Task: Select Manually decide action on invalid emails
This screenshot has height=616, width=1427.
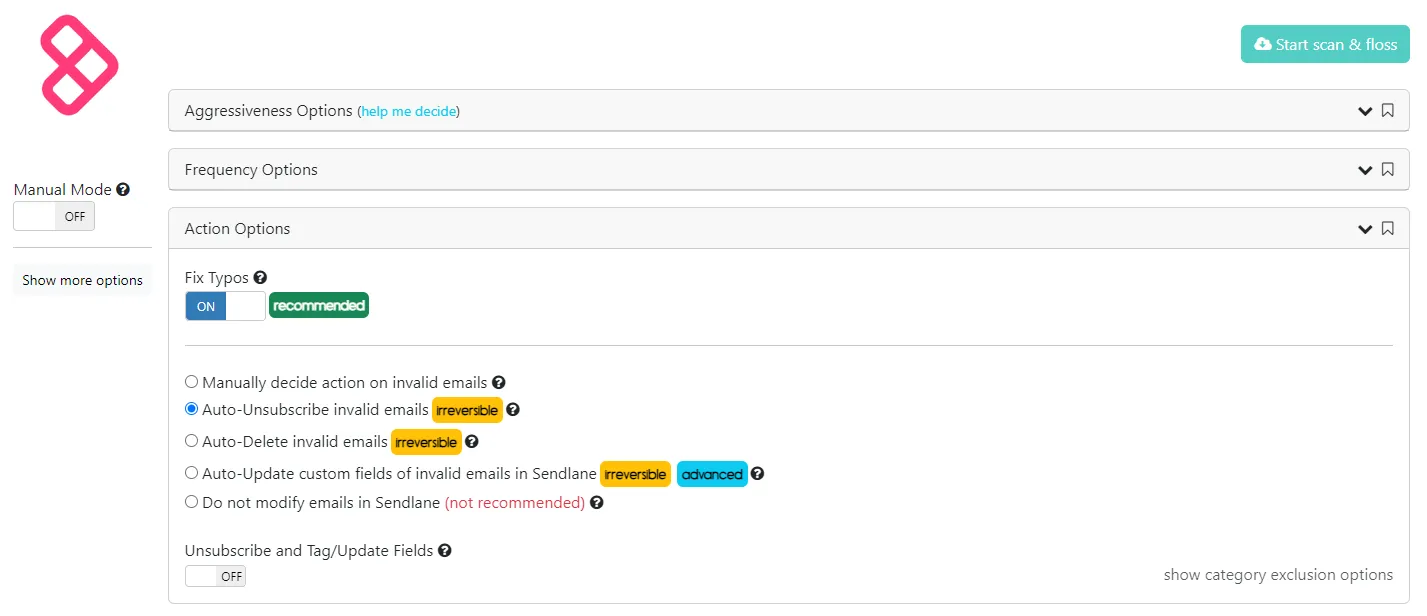Action: click(x=192, y=382)
